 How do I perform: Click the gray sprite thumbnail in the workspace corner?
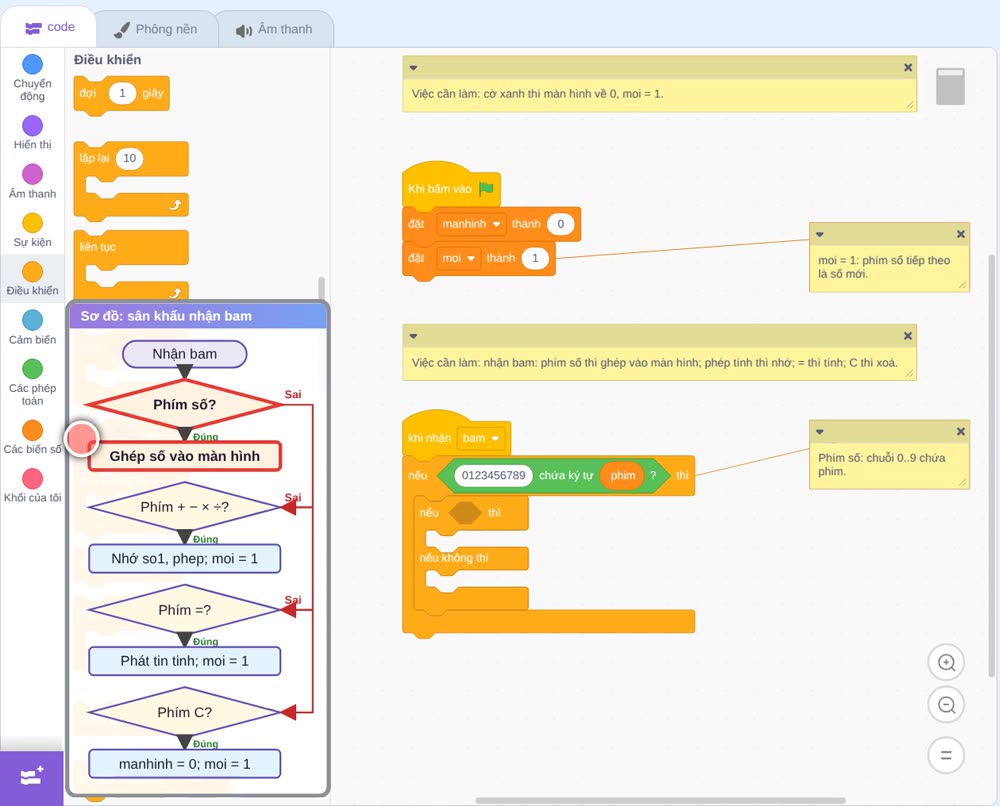[x=950, y=86]
